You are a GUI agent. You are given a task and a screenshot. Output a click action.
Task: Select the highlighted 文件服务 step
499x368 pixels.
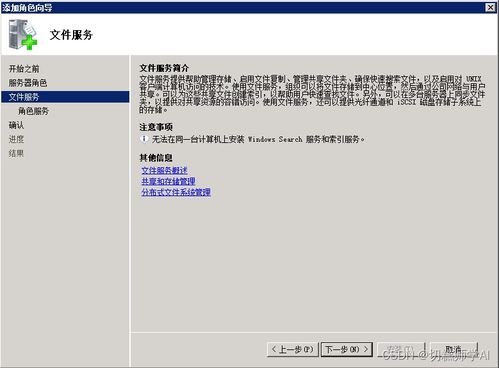pos(65,97)
